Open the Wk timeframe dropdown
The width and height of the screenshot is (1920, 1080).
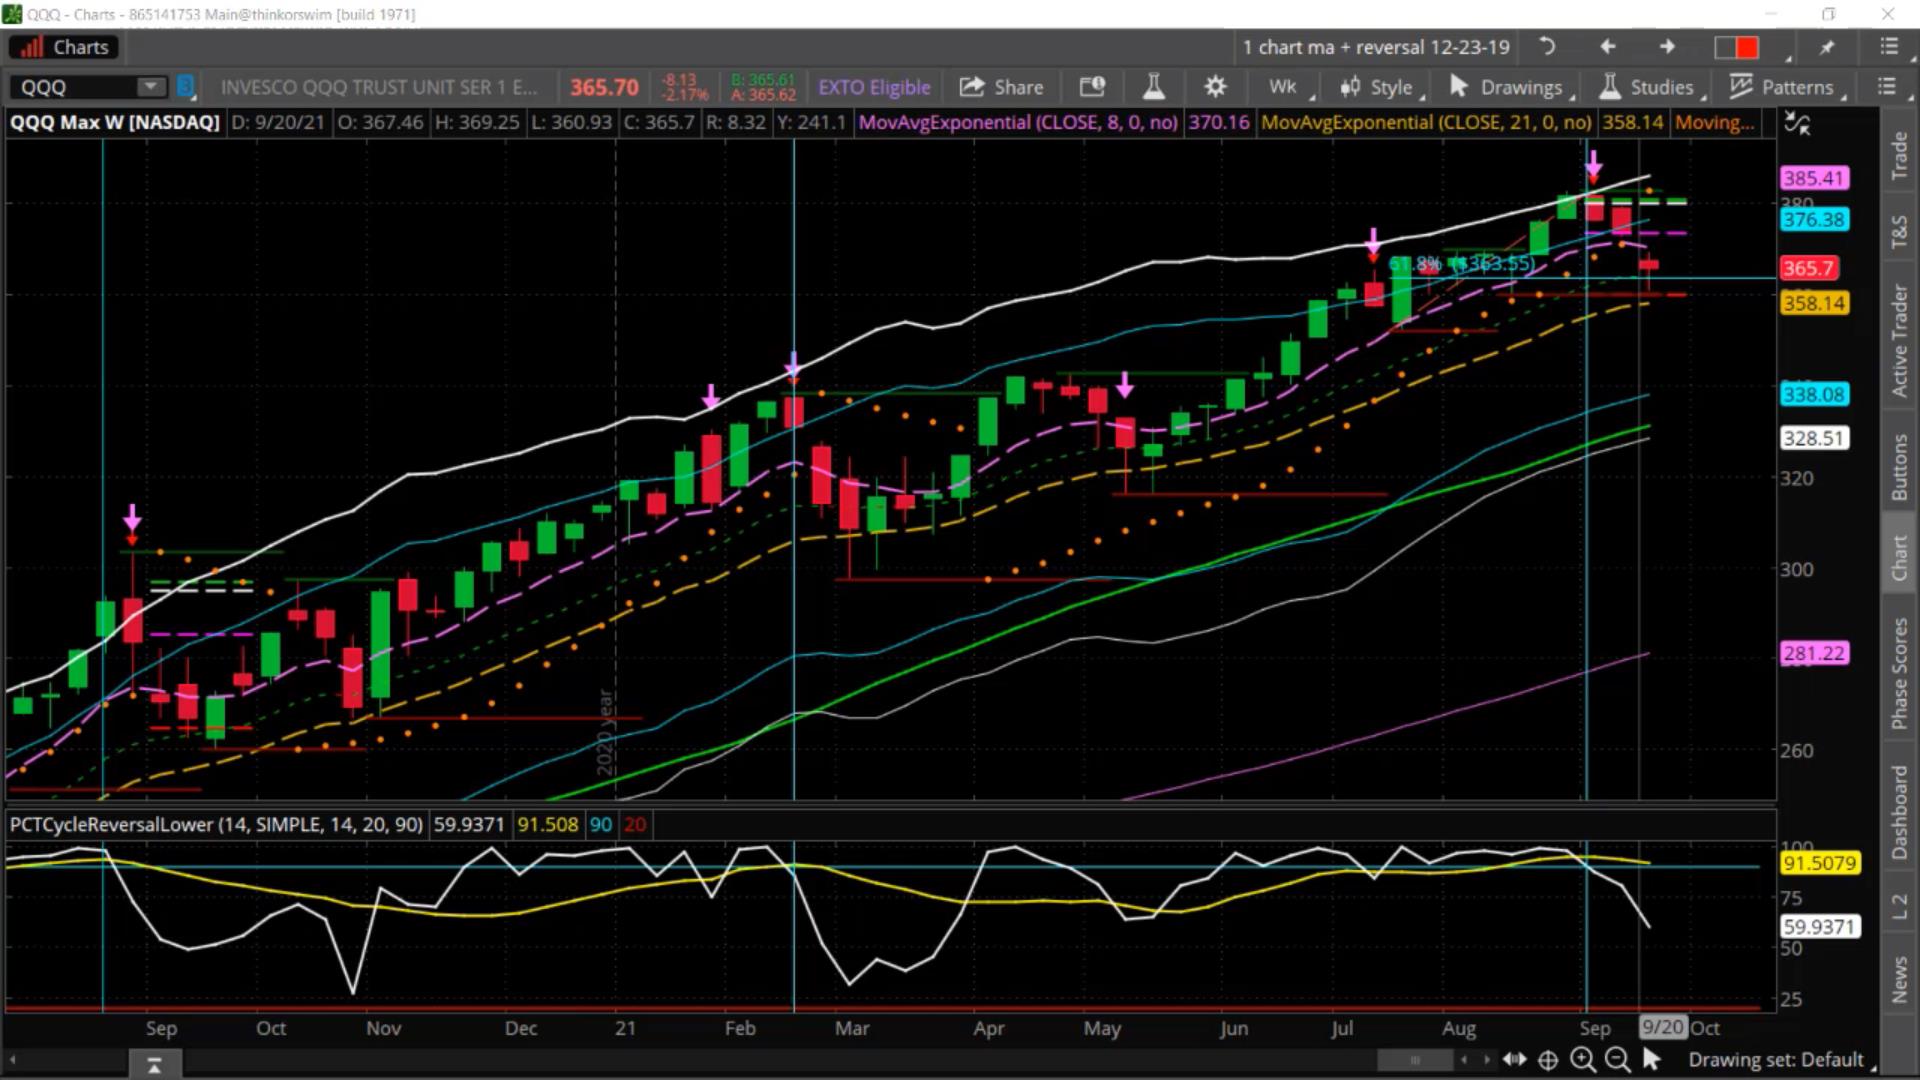1287,87
